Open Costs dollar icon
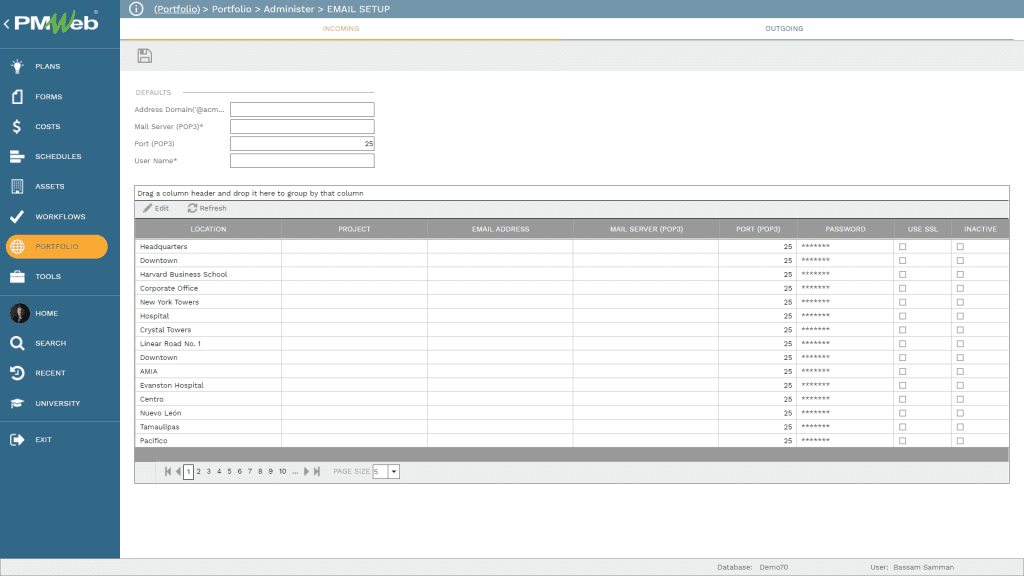The height and width of the screenshot is (576, 1024). click(x=17, y=127)
